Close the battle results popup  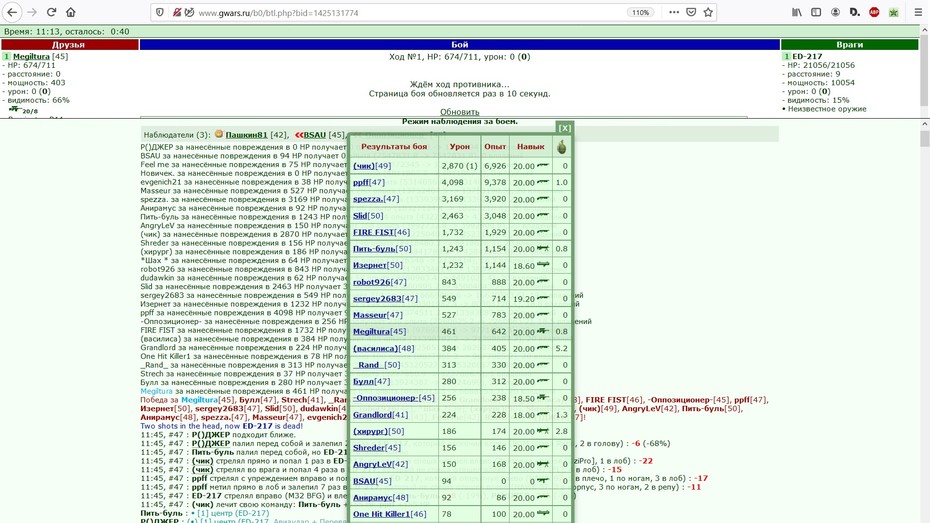[x=565, y=128]
